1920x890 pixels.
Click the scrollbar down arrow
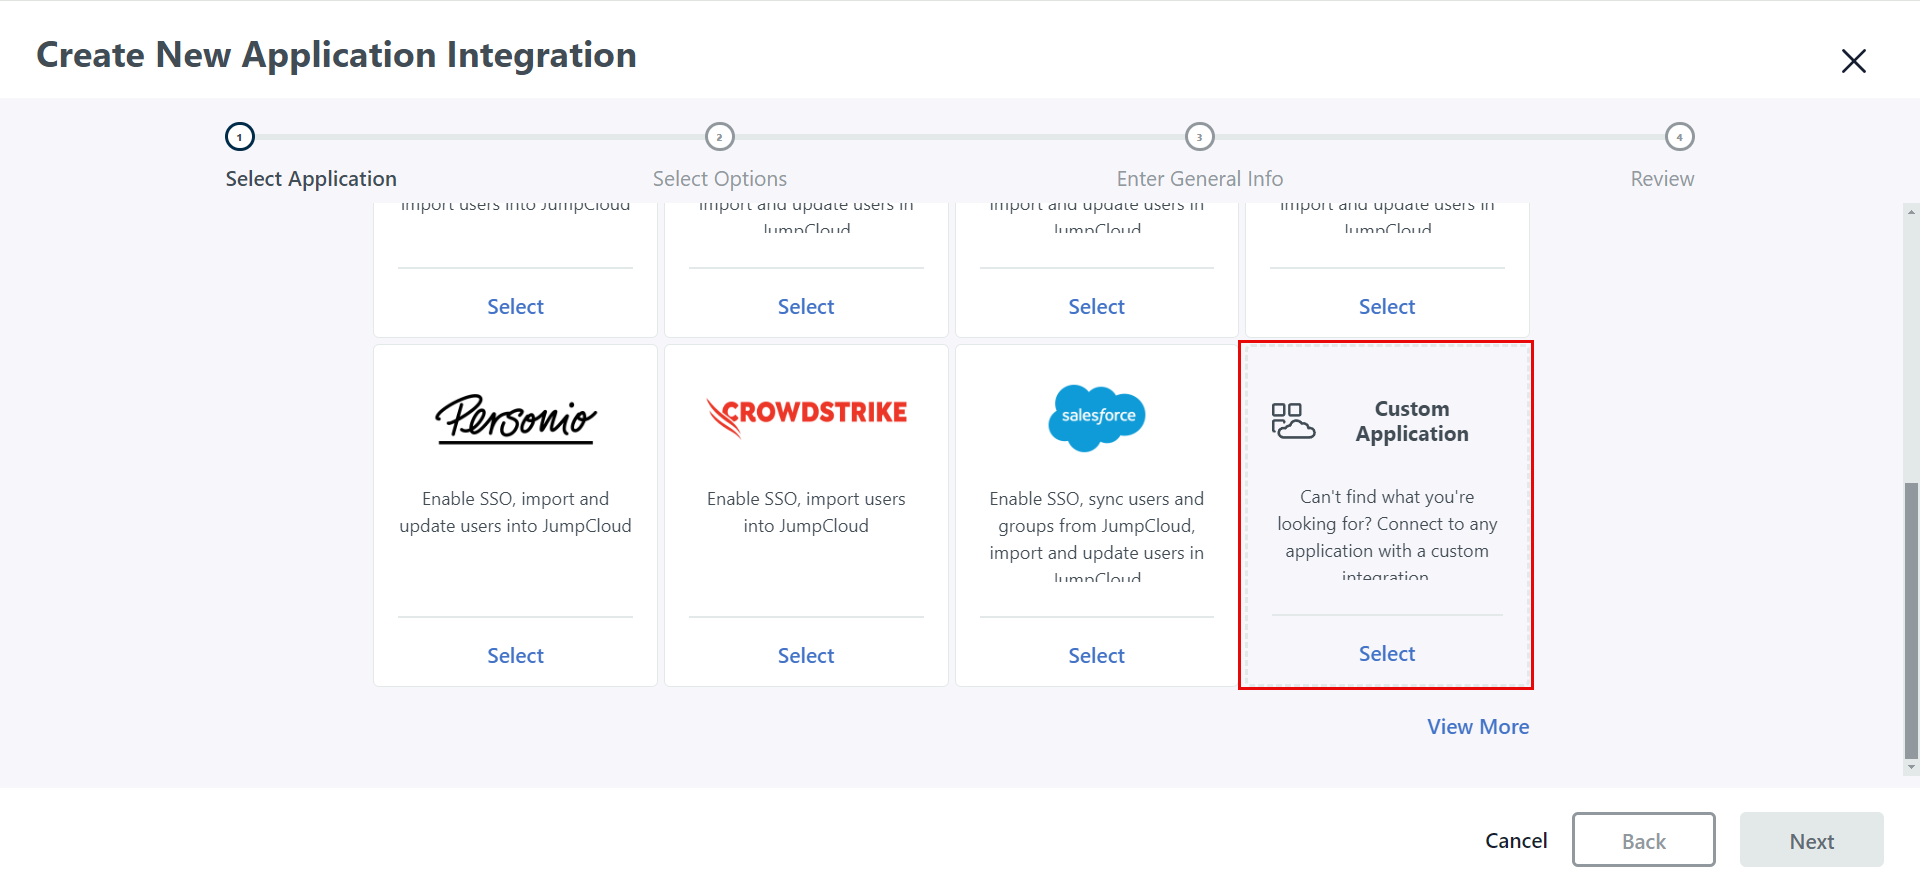click(1911, 768)
